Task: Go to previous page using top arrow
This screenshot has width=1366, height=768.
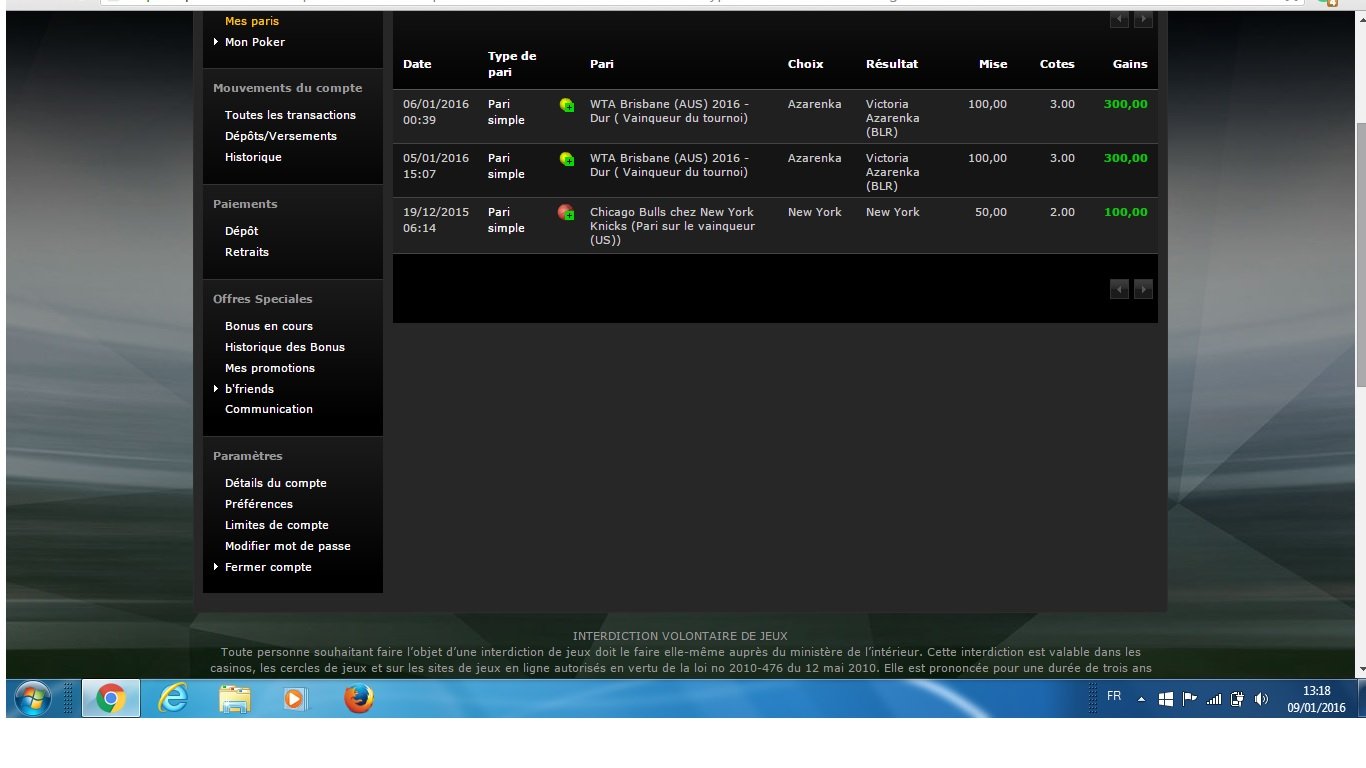Action: pos(1119,19)
